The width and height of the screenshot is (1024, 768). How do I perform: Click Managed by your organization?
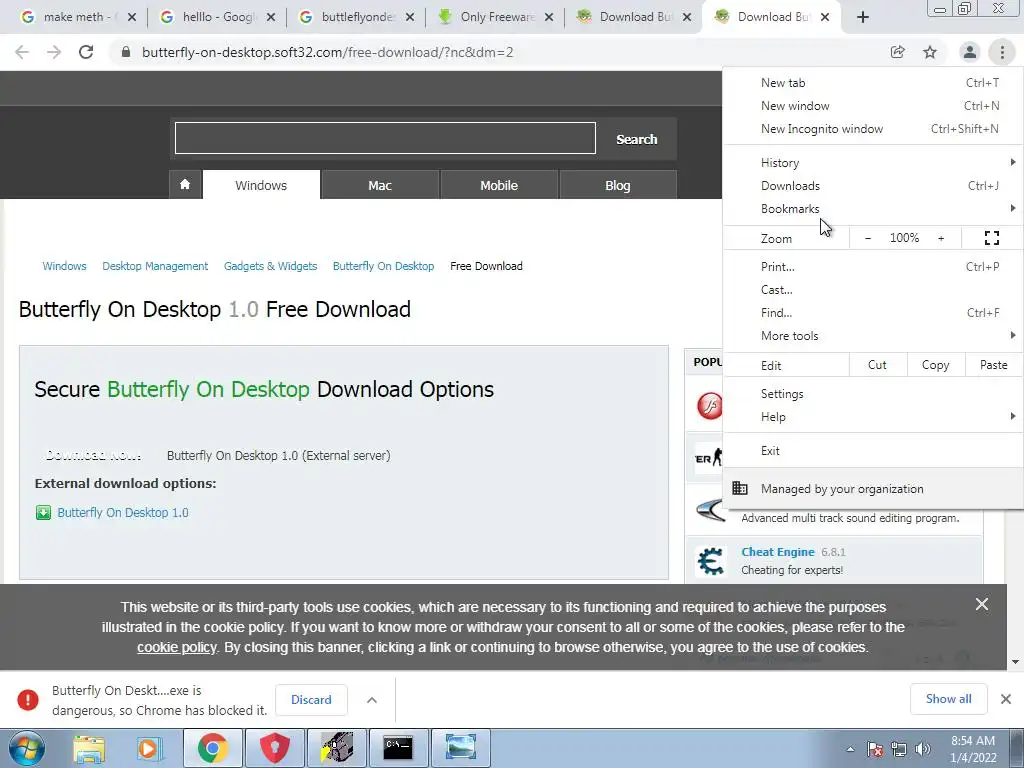872,488
